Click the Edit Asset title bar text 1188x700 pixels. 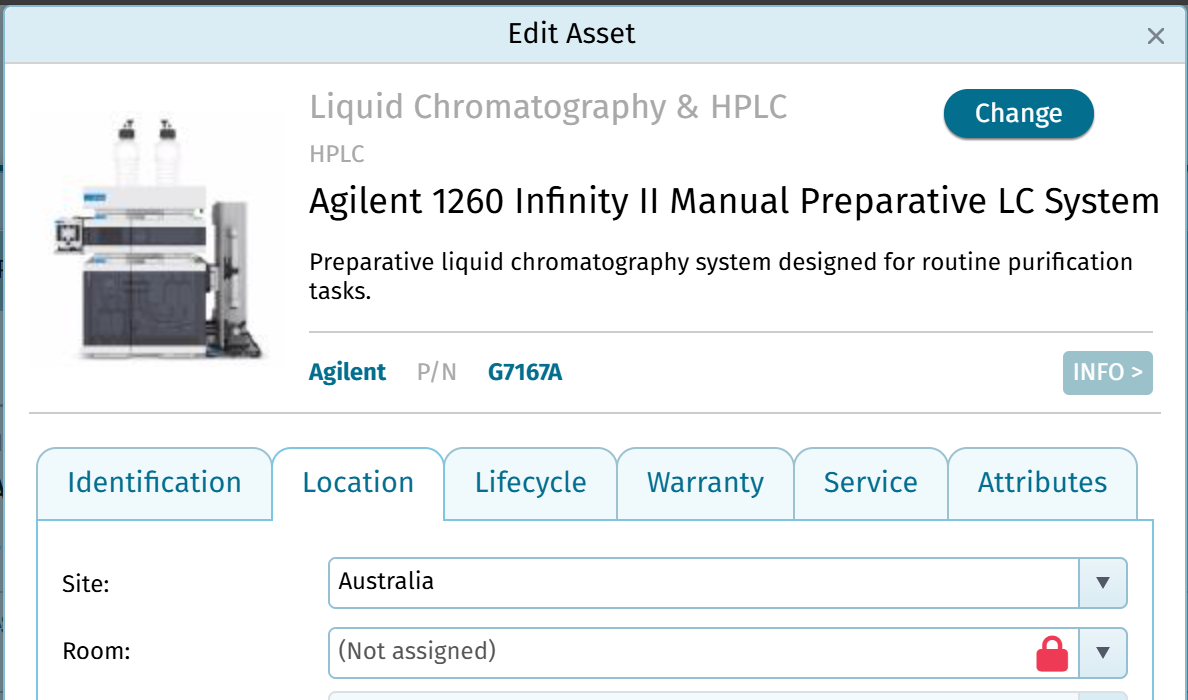(571, 33)
